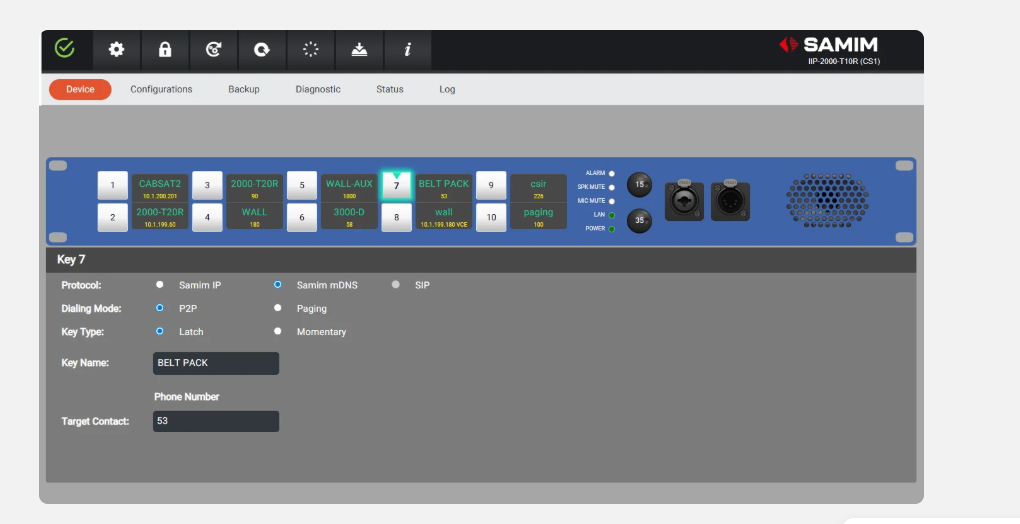Switch to the Configurations tab
This screenshot has height=524, width=1020.
[x=161, y=89]
